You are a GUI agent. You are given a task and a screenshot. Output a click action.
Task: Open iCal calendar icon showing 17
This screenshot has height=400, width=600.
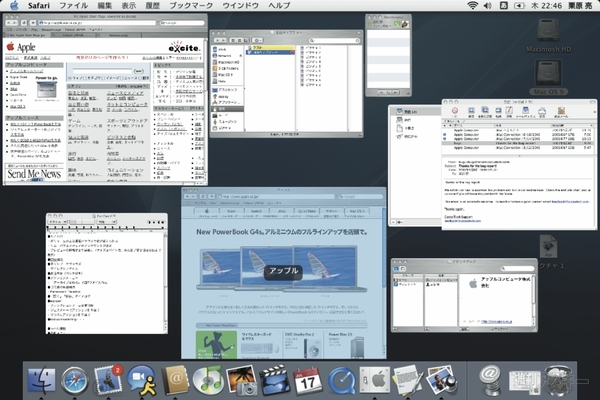307,380
